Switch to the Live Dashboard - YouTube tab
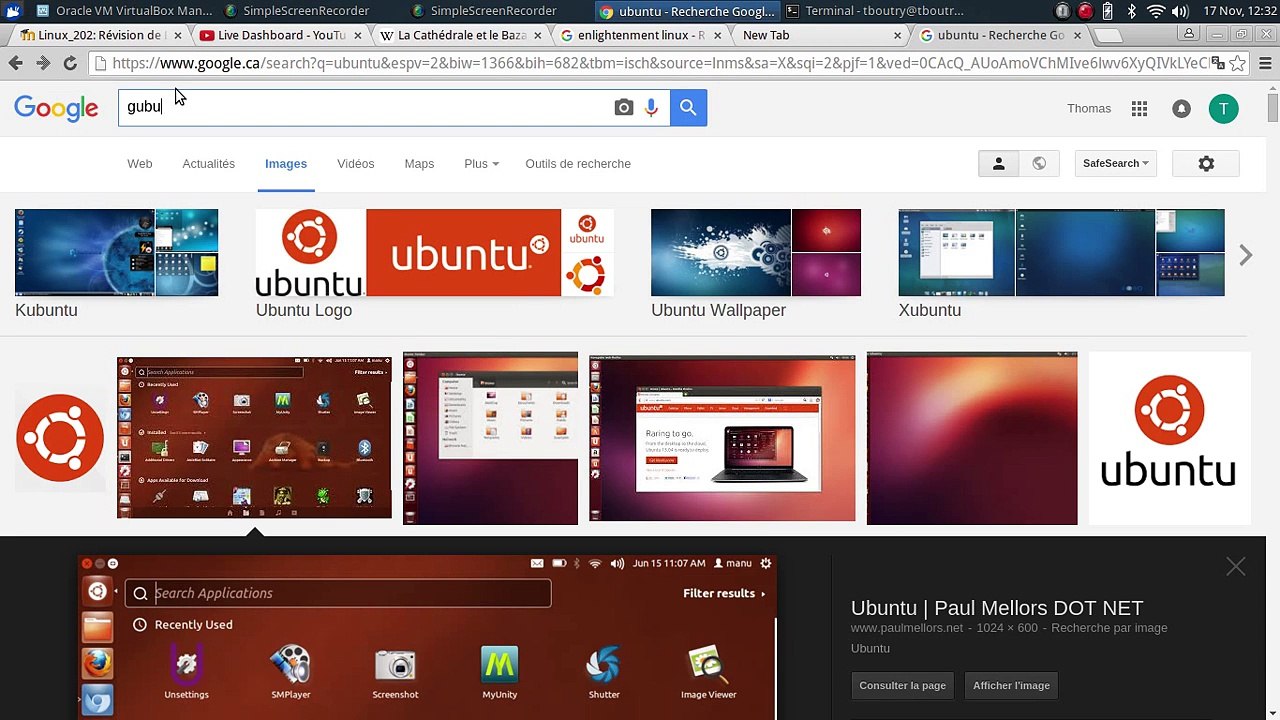1280x720 pixels. [280, 35]
